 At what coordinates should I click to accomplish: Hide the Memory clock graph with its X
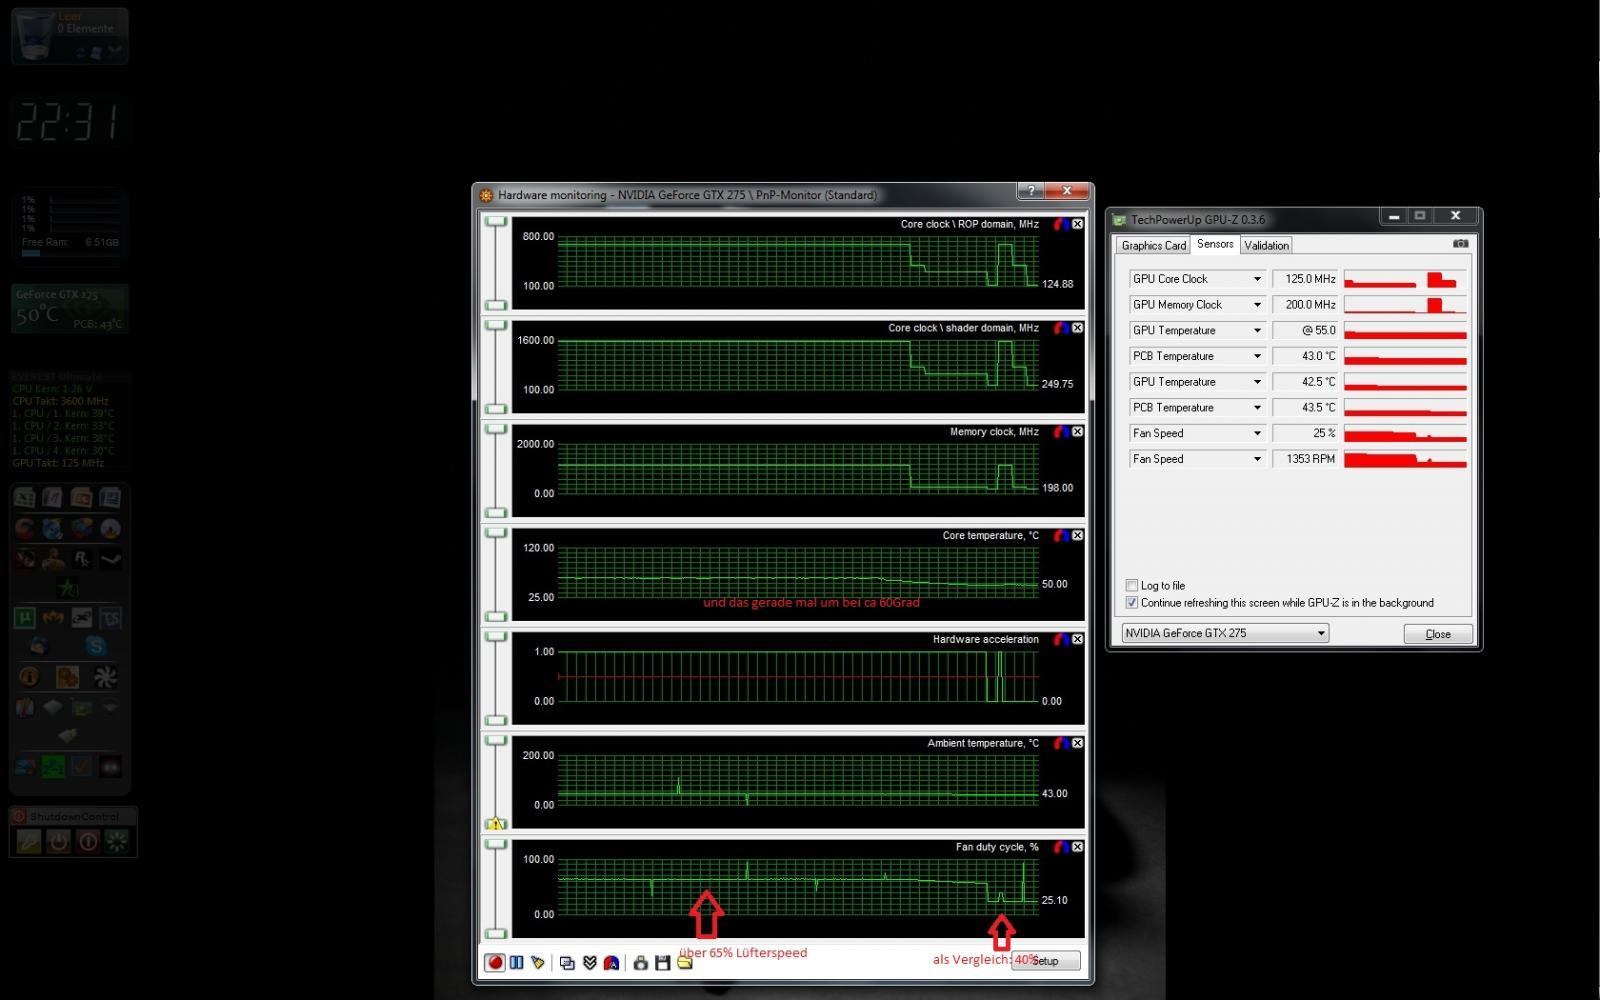pos(1078,432)
